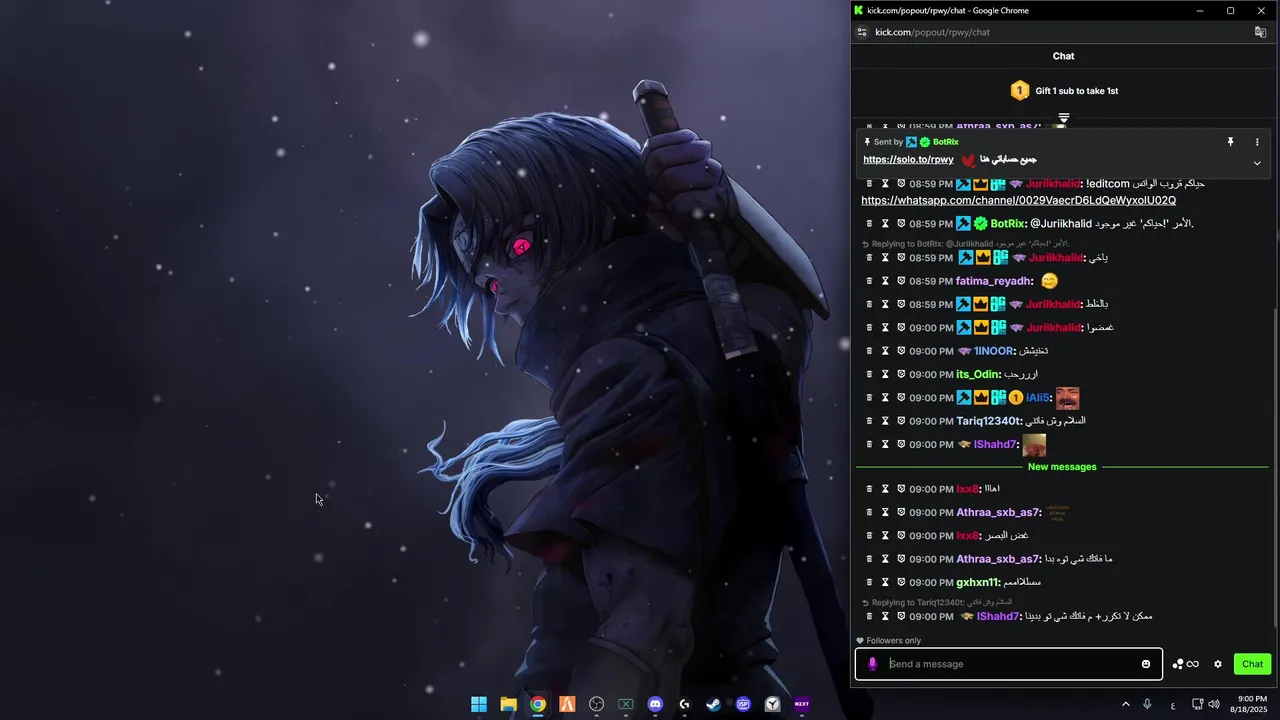Click the tray microphone icon
Image resolution: width=1280 pixels, height=720 pixels.
point(1147,704)
